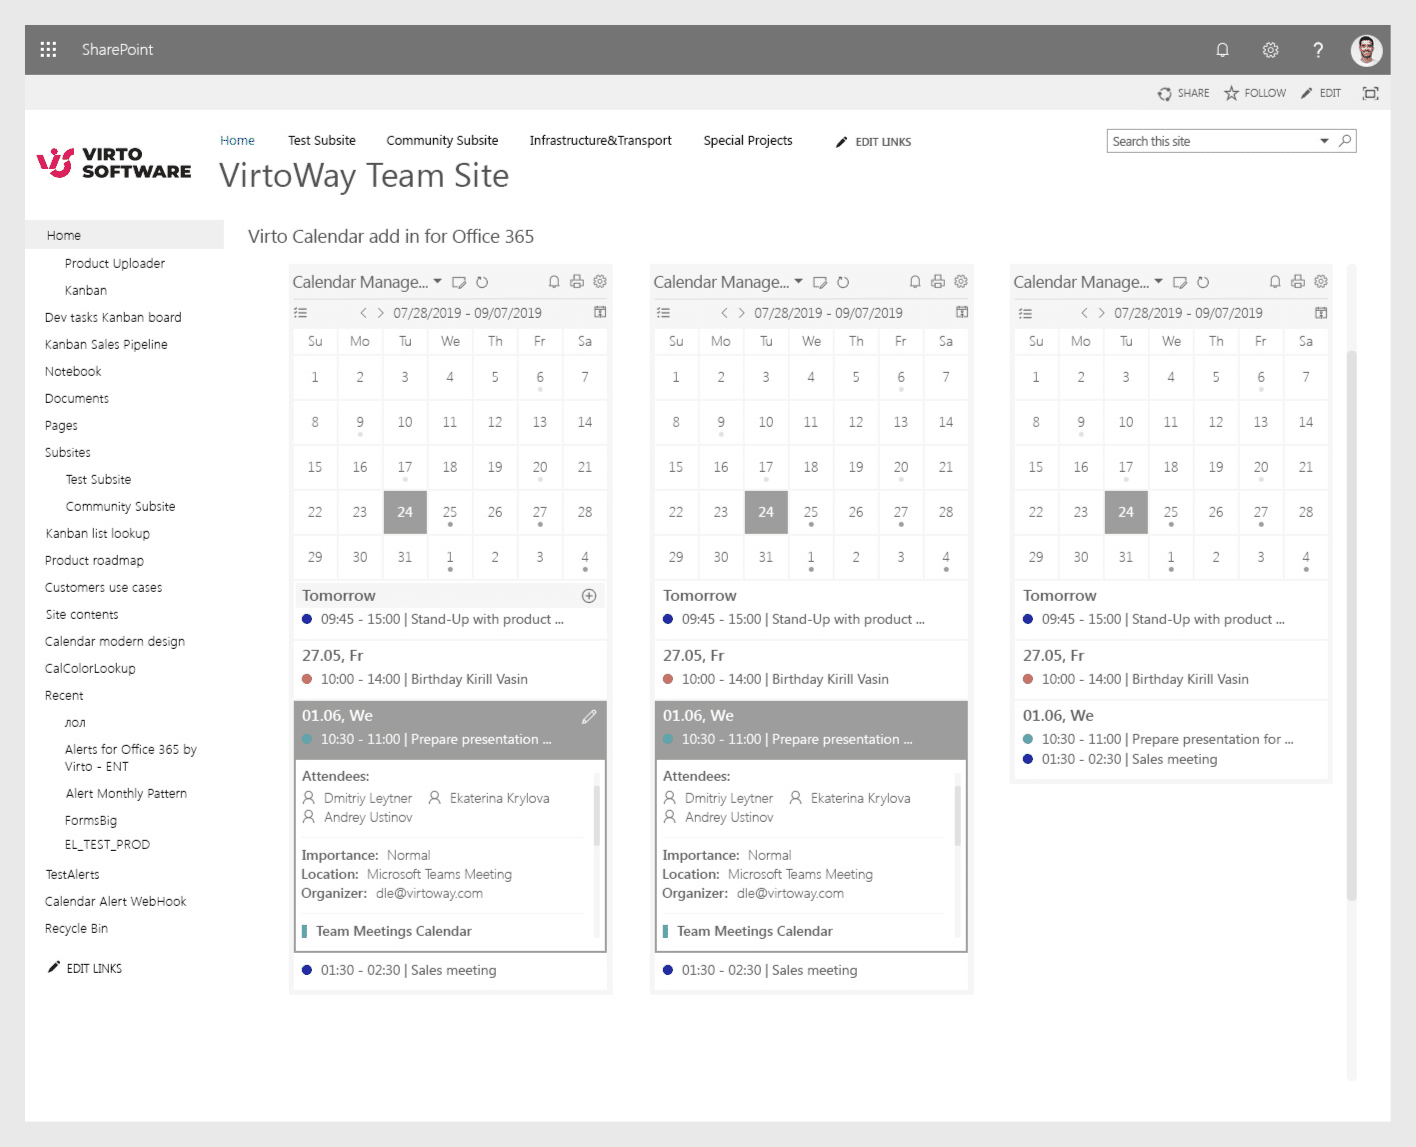Viewport: 1416px width, 1147px height.
Task: Open the search scope dropdown arrow
Action: point(1324,141)
